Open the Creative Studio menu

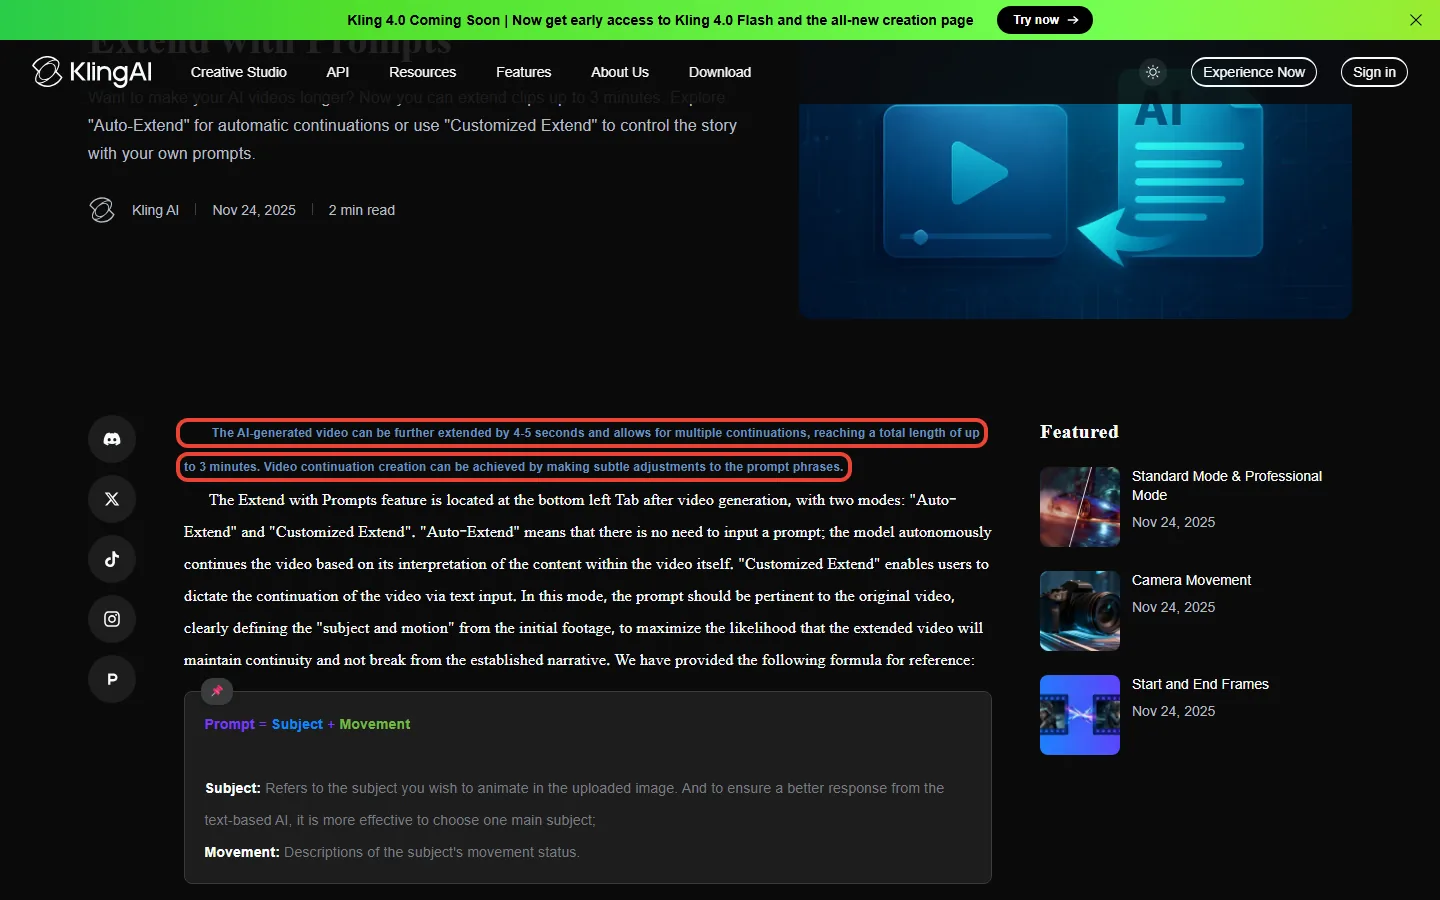[239, 72]
